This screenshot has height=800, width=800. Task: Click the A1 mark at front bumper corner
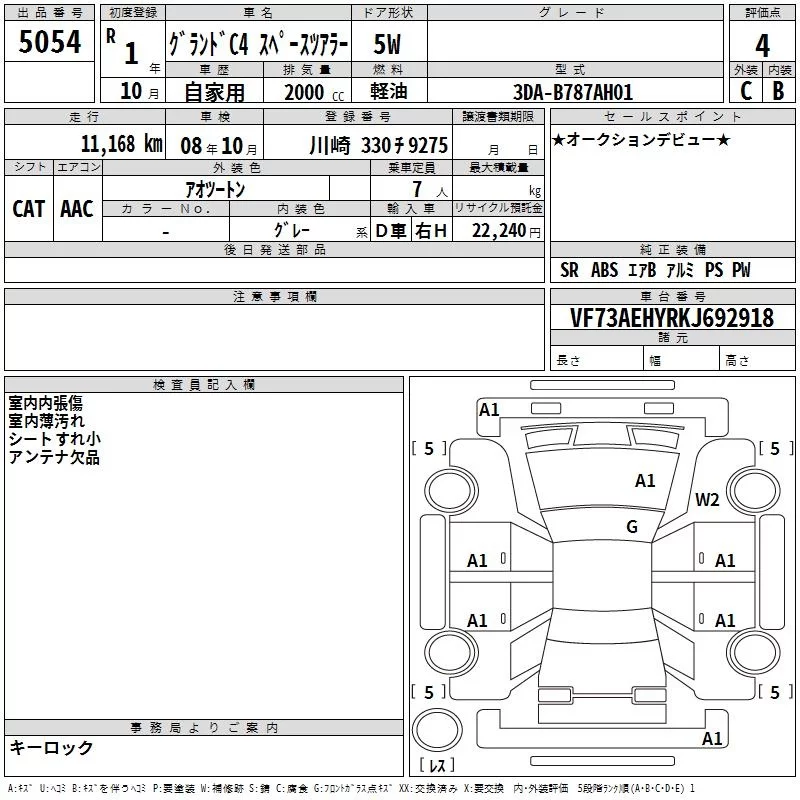point(489,410)
